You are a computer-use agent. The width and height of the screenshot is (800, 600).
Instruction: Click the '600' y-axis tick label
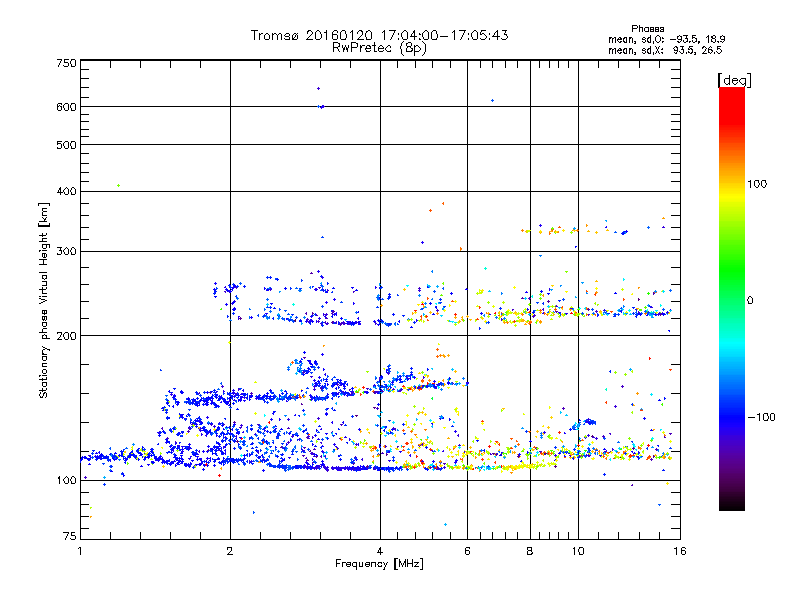coord(66,107)
